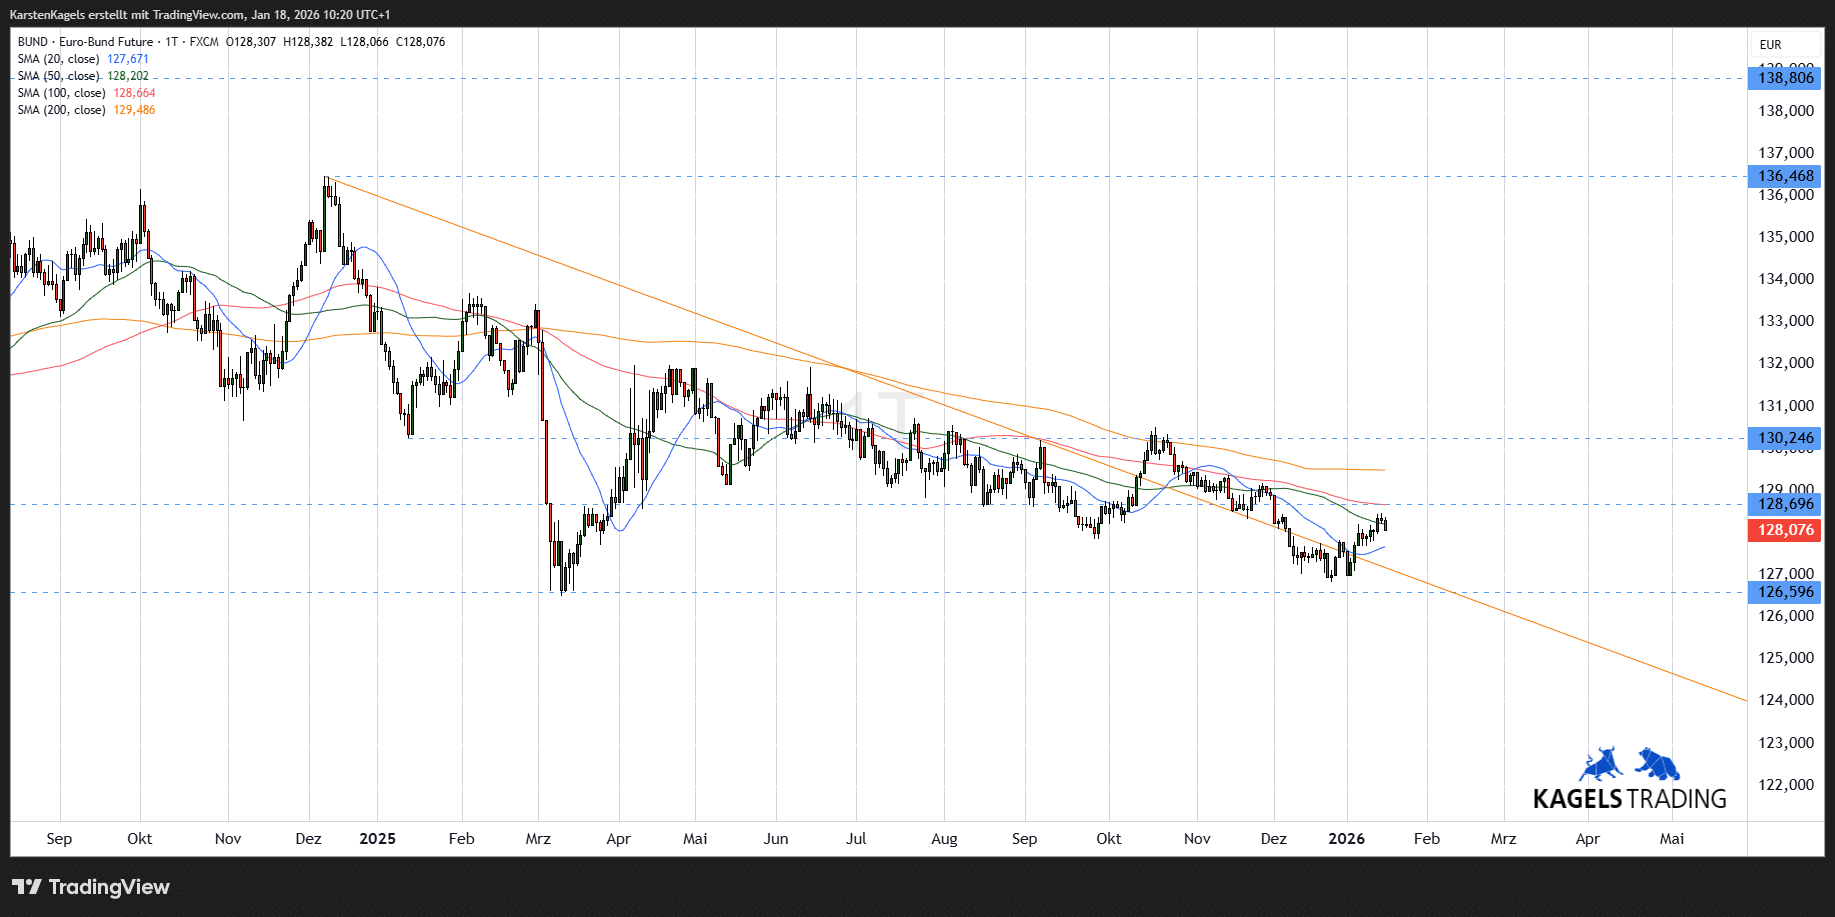Select the SMA (50, close) indicator legend
1835x917 pixels.
(60, 76)
